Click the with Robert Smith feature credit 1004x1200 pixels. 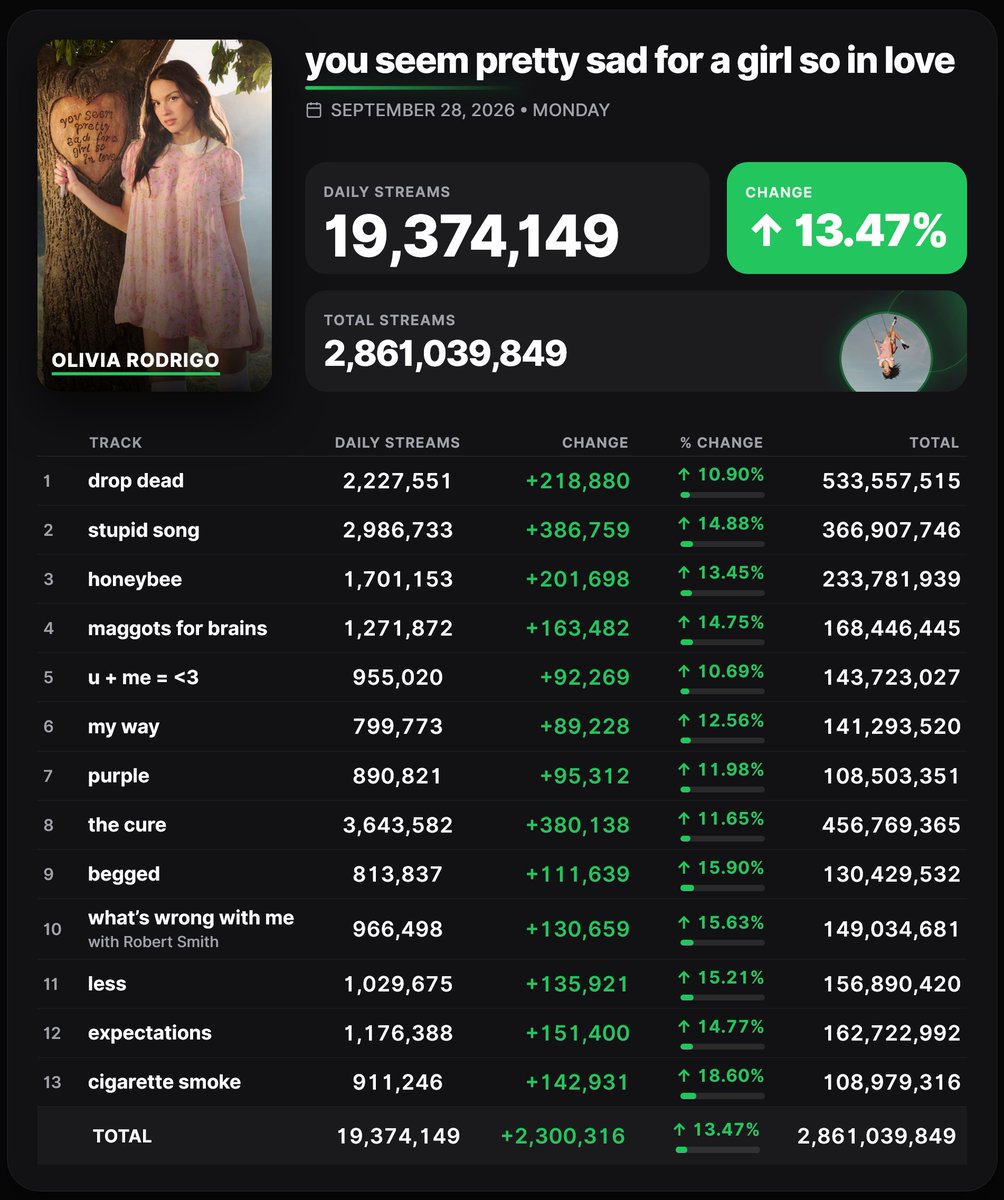pos(153,942)
